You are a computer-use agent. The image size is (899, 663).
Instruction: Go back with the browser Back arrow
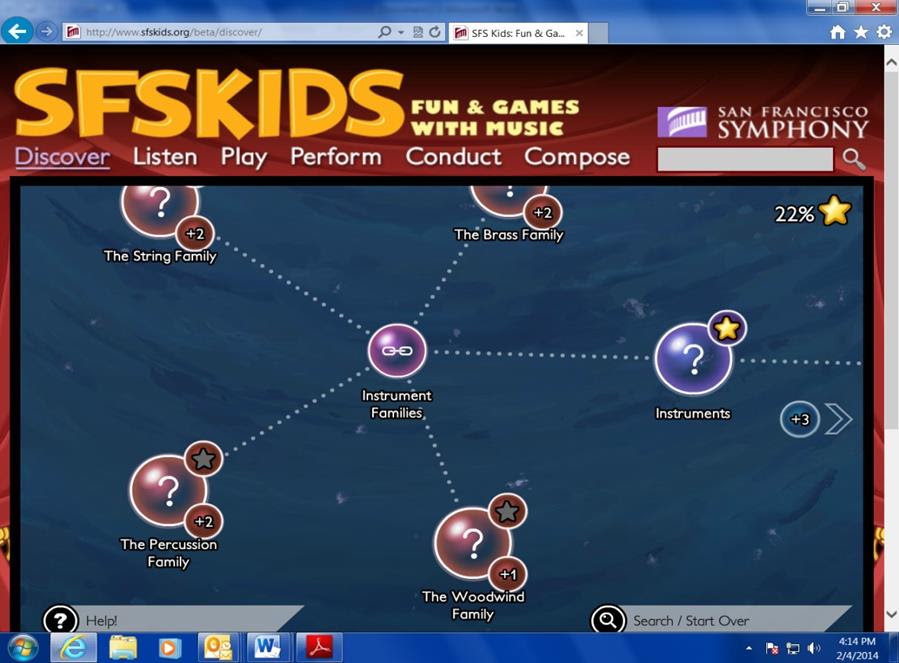pyautogui.click(x=17, y=31)
